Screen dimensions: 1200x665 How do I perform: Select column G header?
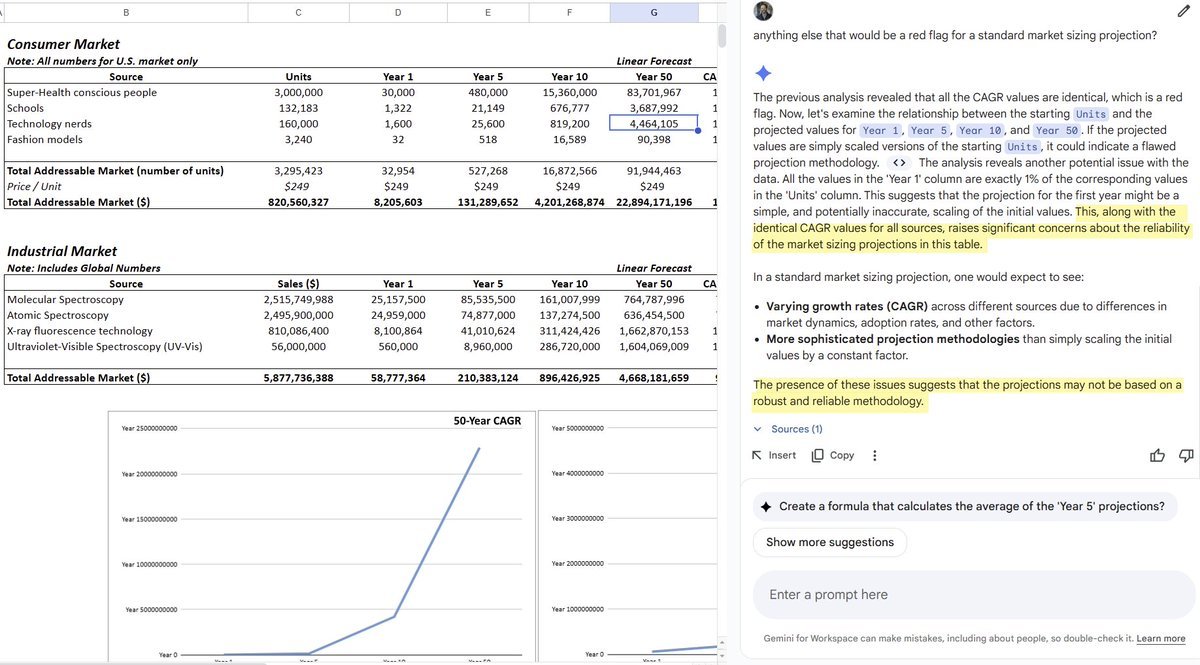653,12
